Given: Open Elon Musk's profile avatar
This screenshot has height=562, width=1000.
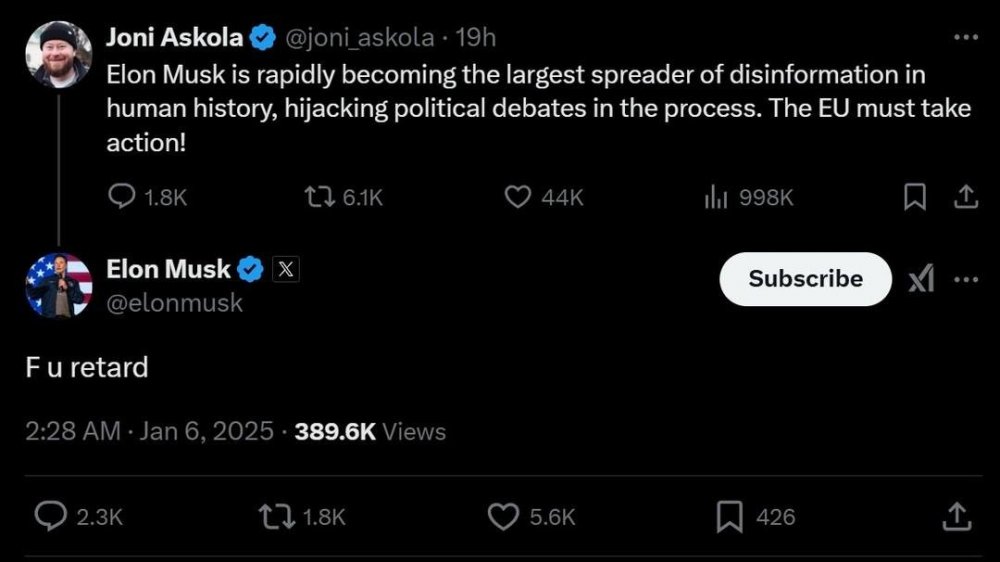Looking at the screenshot, I should [59, 284].
